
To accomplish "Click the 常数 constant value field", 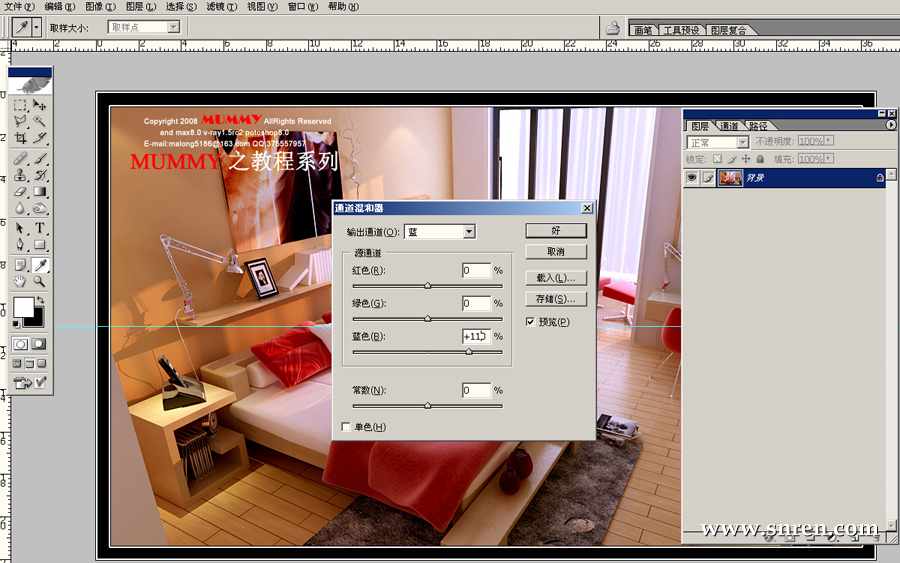I will (476, 390).
